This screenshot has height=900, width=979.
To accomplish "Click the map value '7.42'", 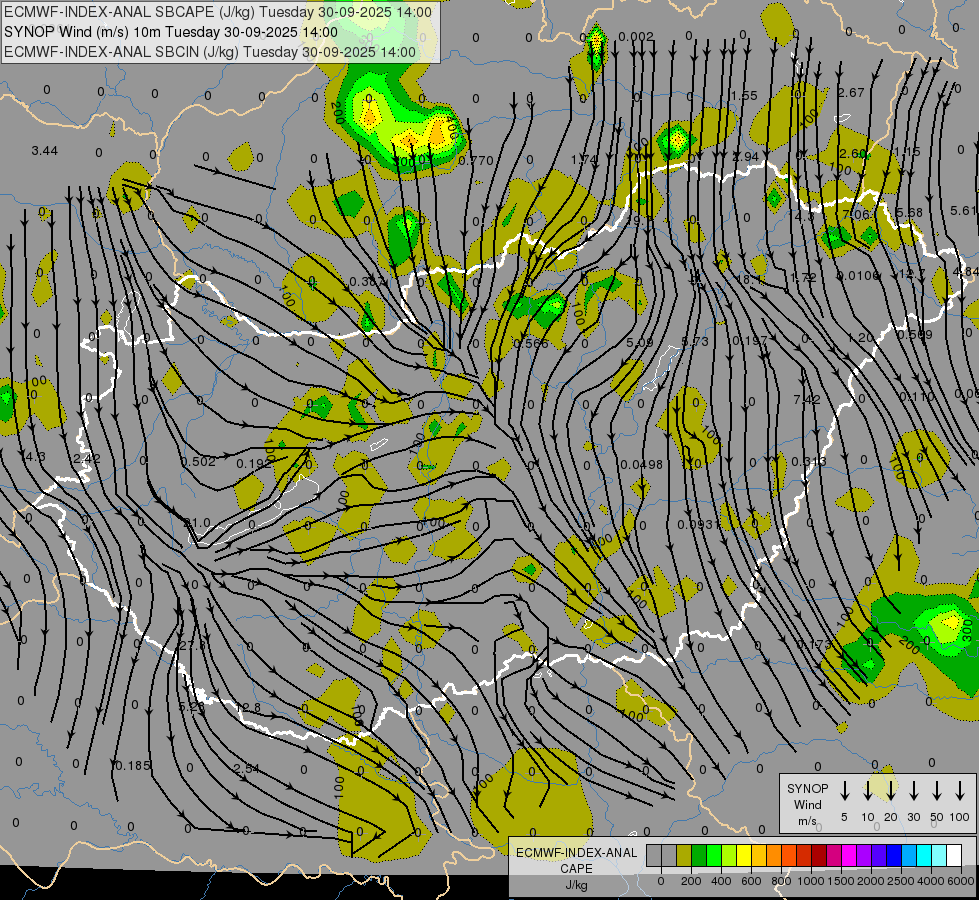I will point(807,399).
